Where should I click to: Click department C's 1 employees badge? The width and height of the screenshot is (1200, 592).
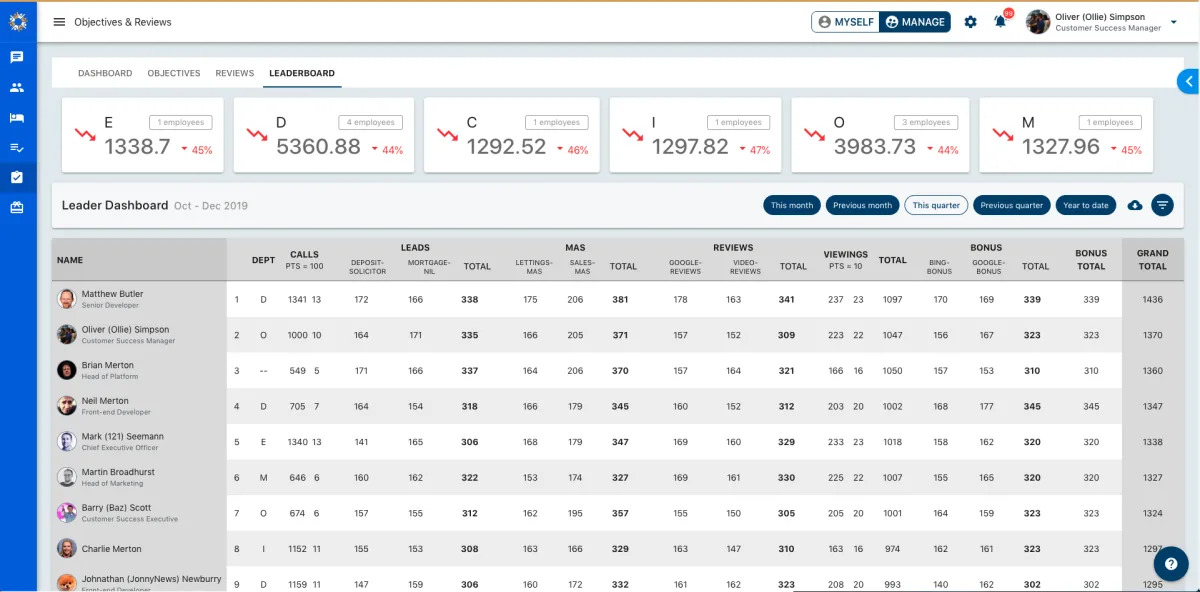point(557,122)
